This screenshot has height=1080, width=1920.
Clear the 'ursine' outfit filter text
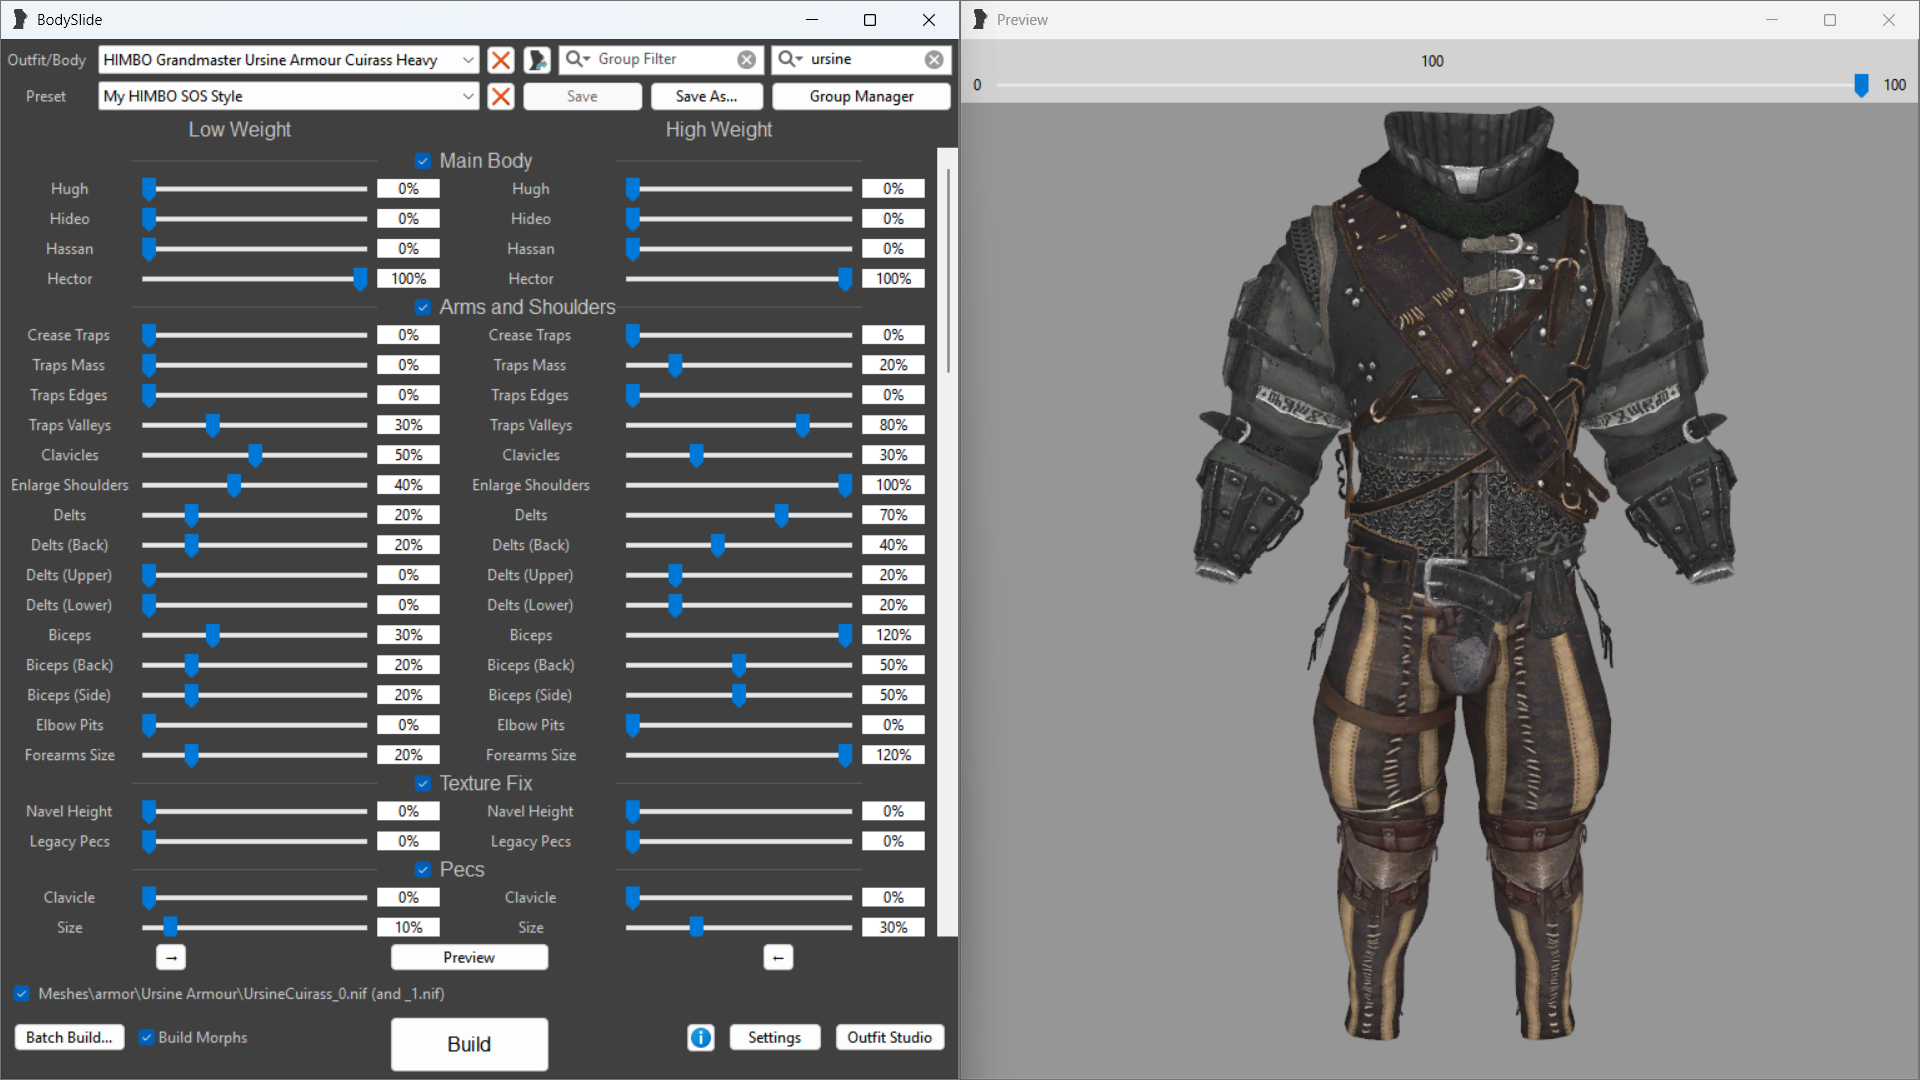[x=934, y=60]
